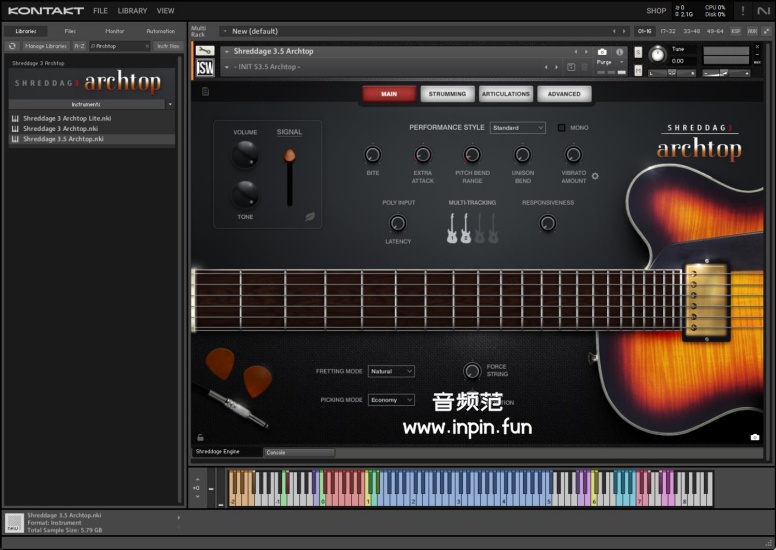
Task: Click the wrench icon to edit instrument
Action: [x=205, y=51]
